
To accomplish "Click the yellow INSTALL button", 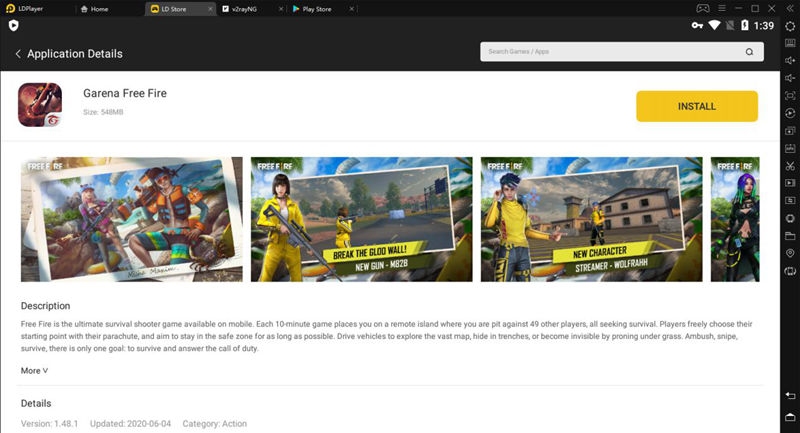I will 696,106.
